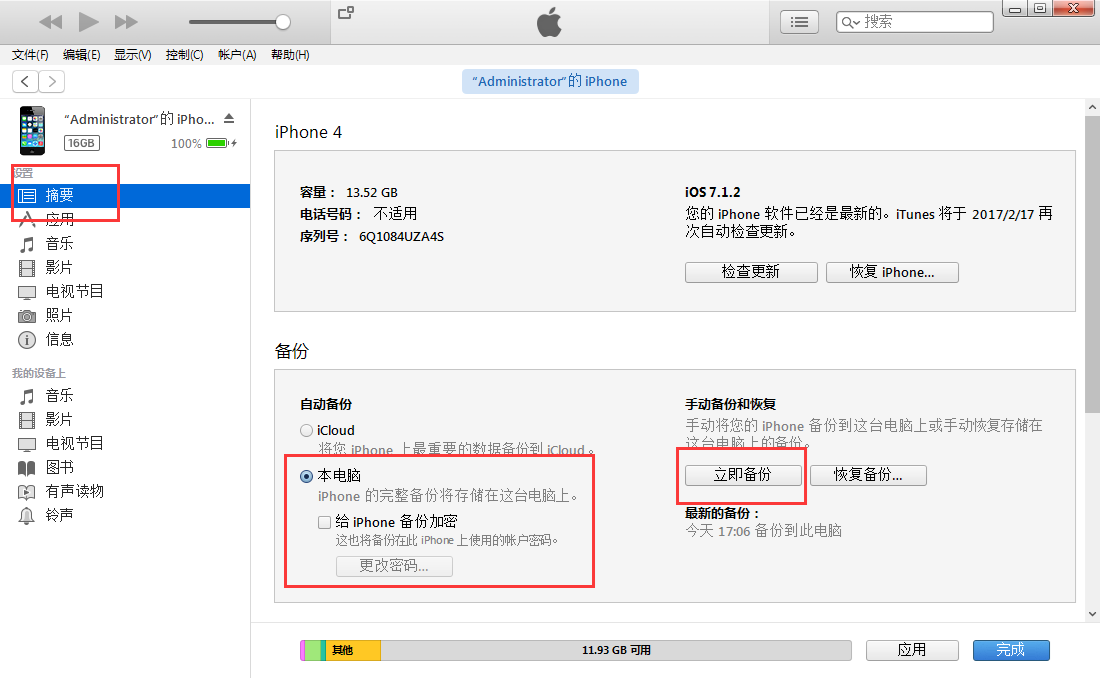Click the 今天 17:06 备份到此电脑 text
Viewport: 1100px width, 678px height.
coord(763,531)
